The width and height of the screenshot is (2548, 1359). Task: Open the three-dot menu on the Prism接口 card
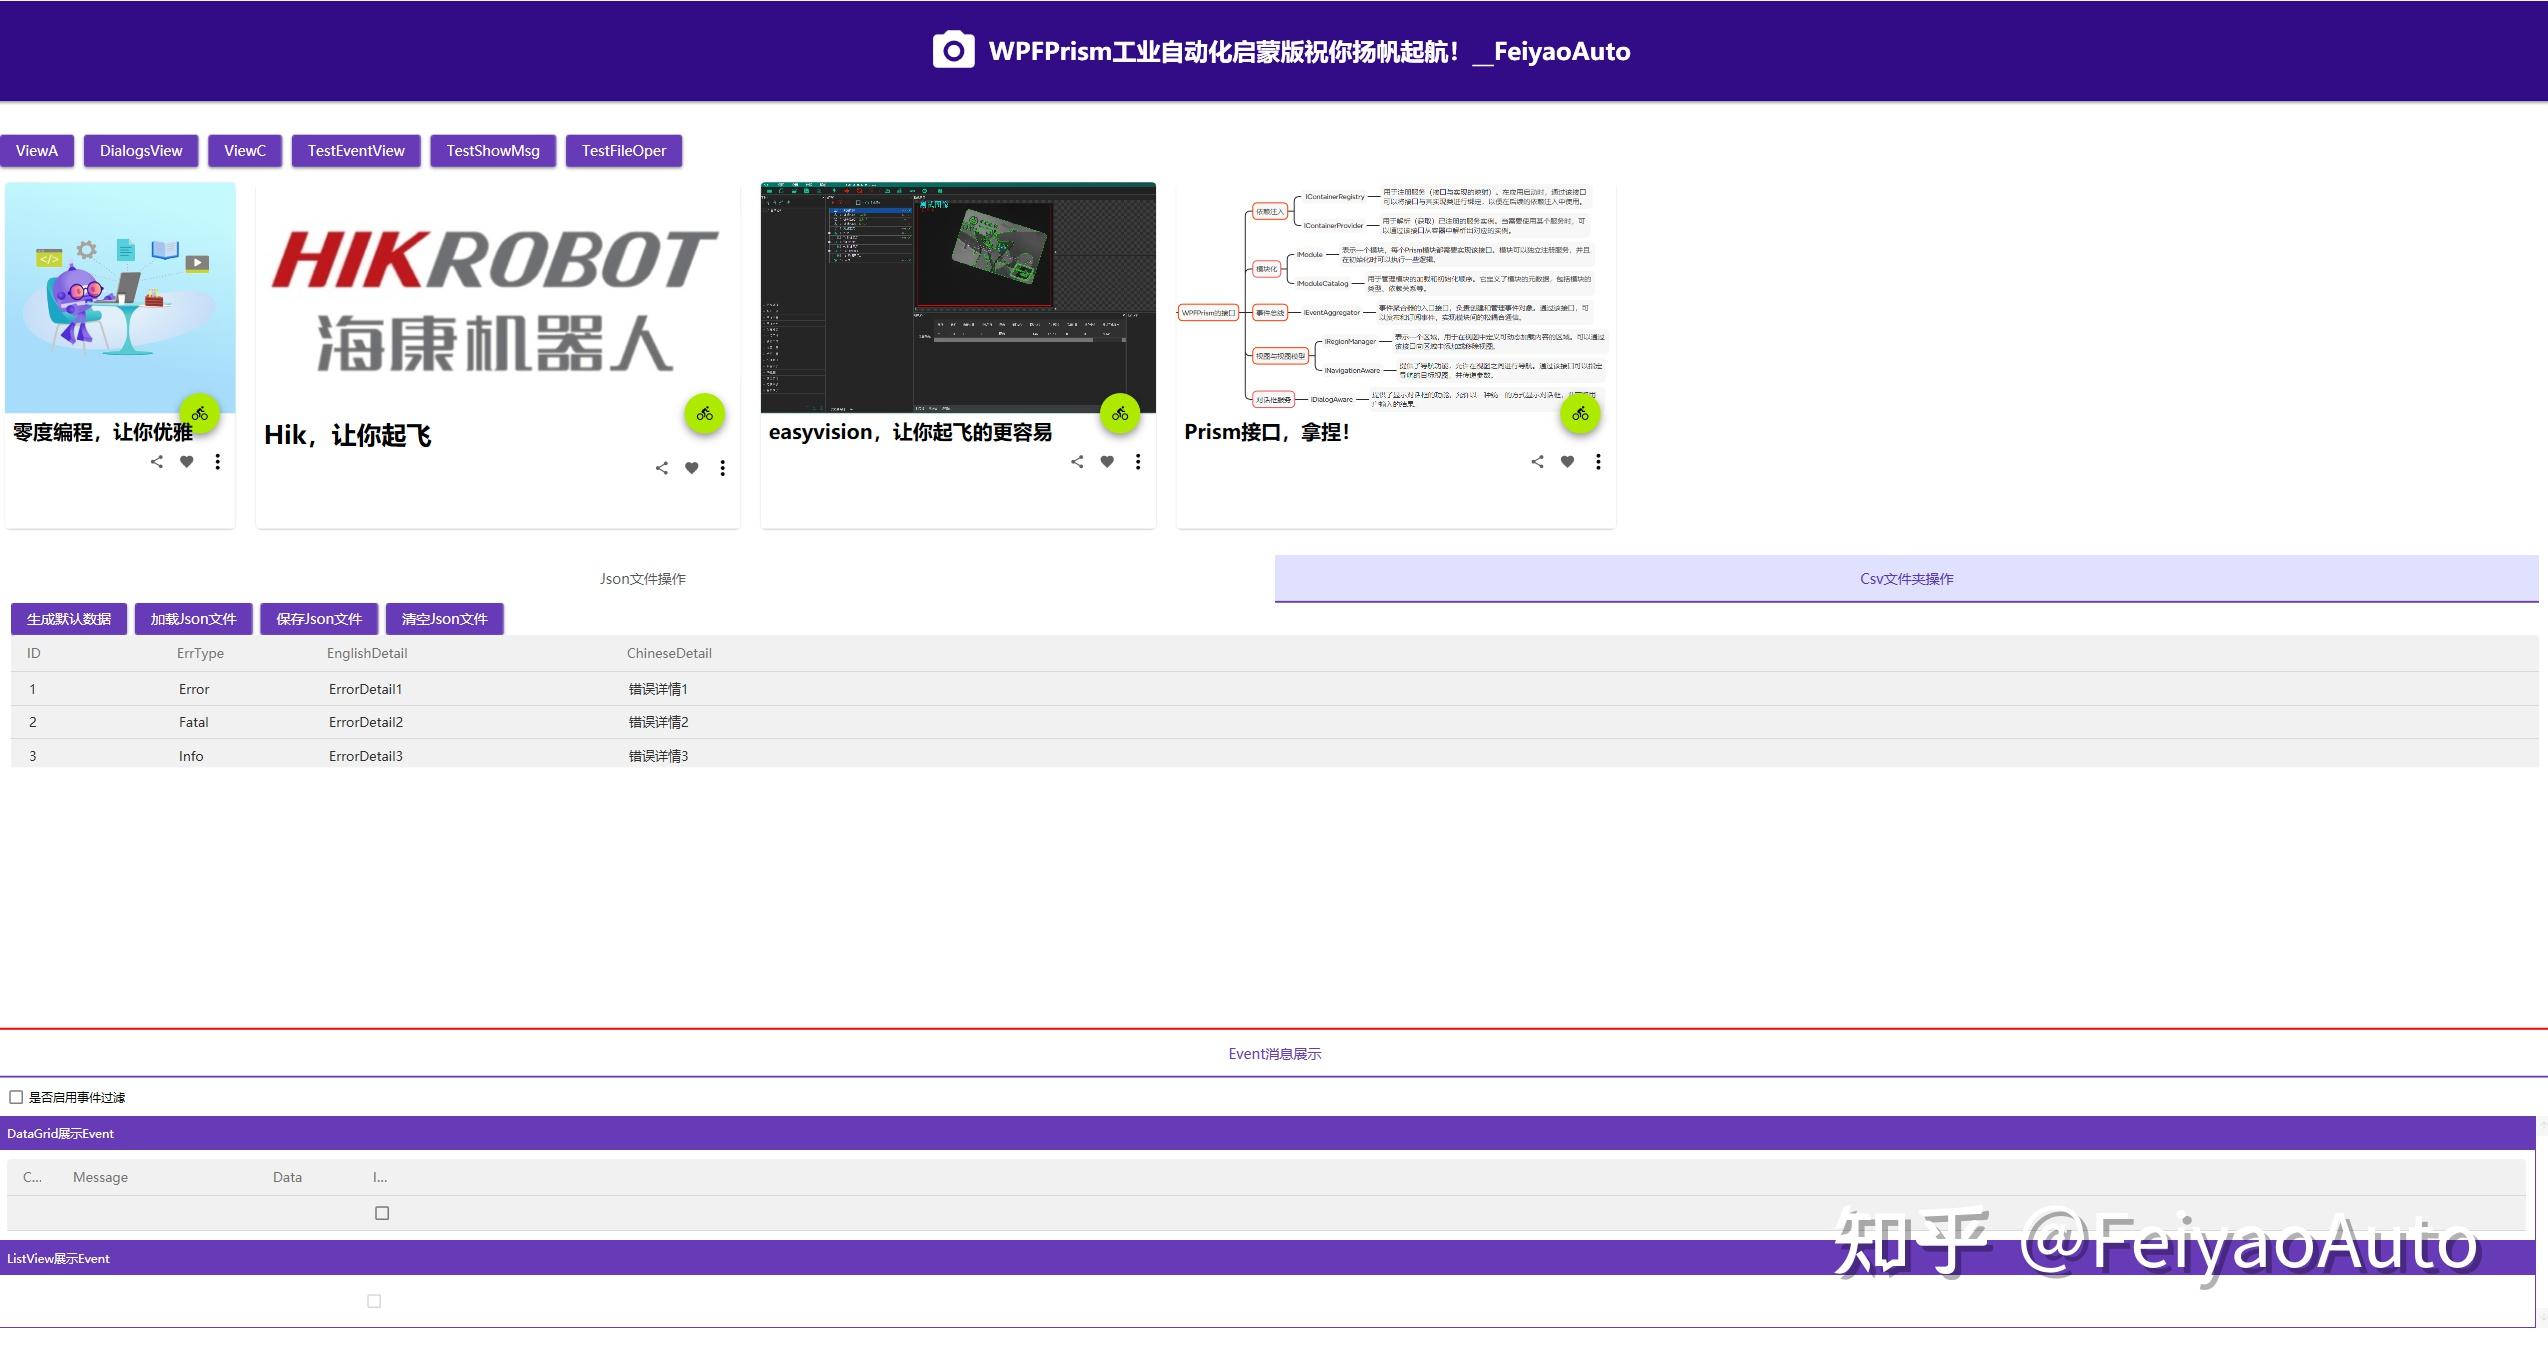pyautogui.click(x=1598, y=461)
